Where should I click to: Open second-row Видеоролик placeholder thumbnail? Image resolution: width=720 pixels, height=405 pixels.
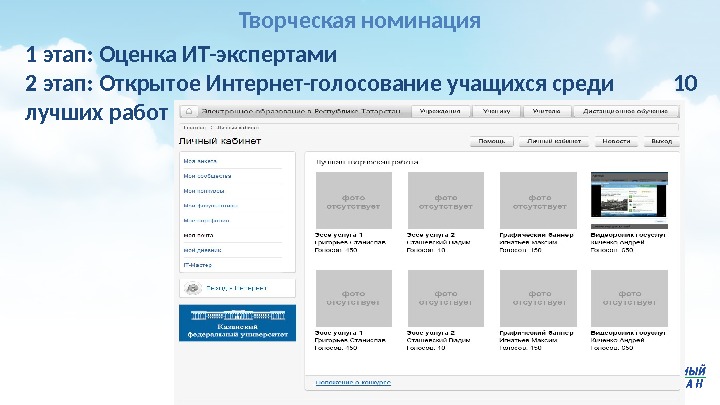[x=629, y=298]
